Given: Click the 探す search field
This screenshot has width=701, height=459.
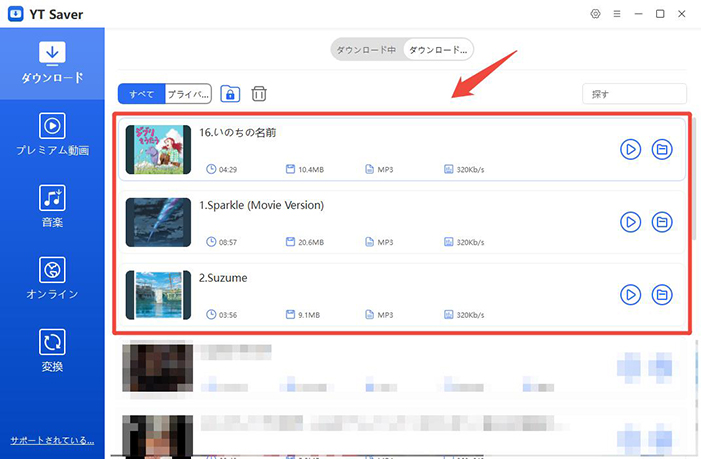Looking at the screenshot, I should (634, 94).
